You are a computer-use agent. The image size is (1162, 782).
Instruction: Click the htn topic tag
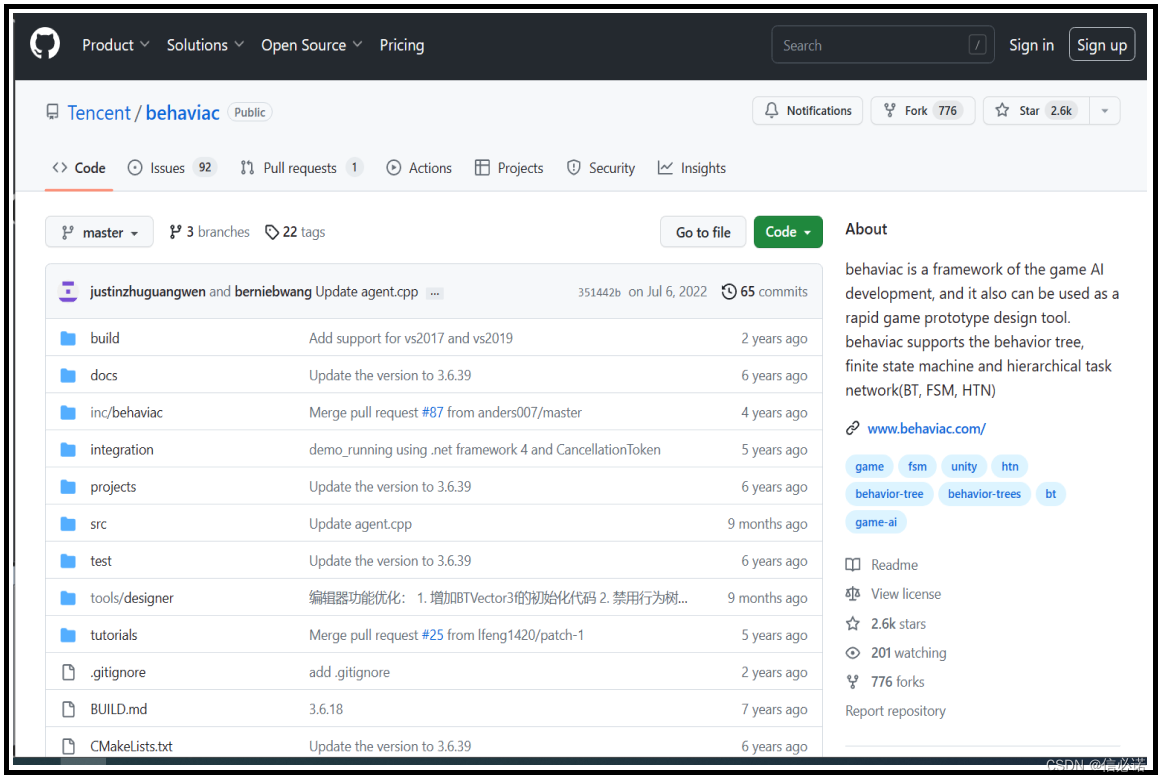1009,466
